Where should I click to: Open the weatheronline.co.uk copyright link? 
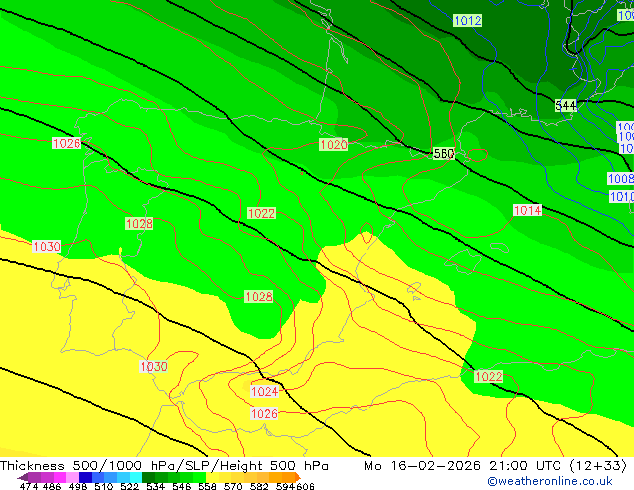(x=549, y=481)
